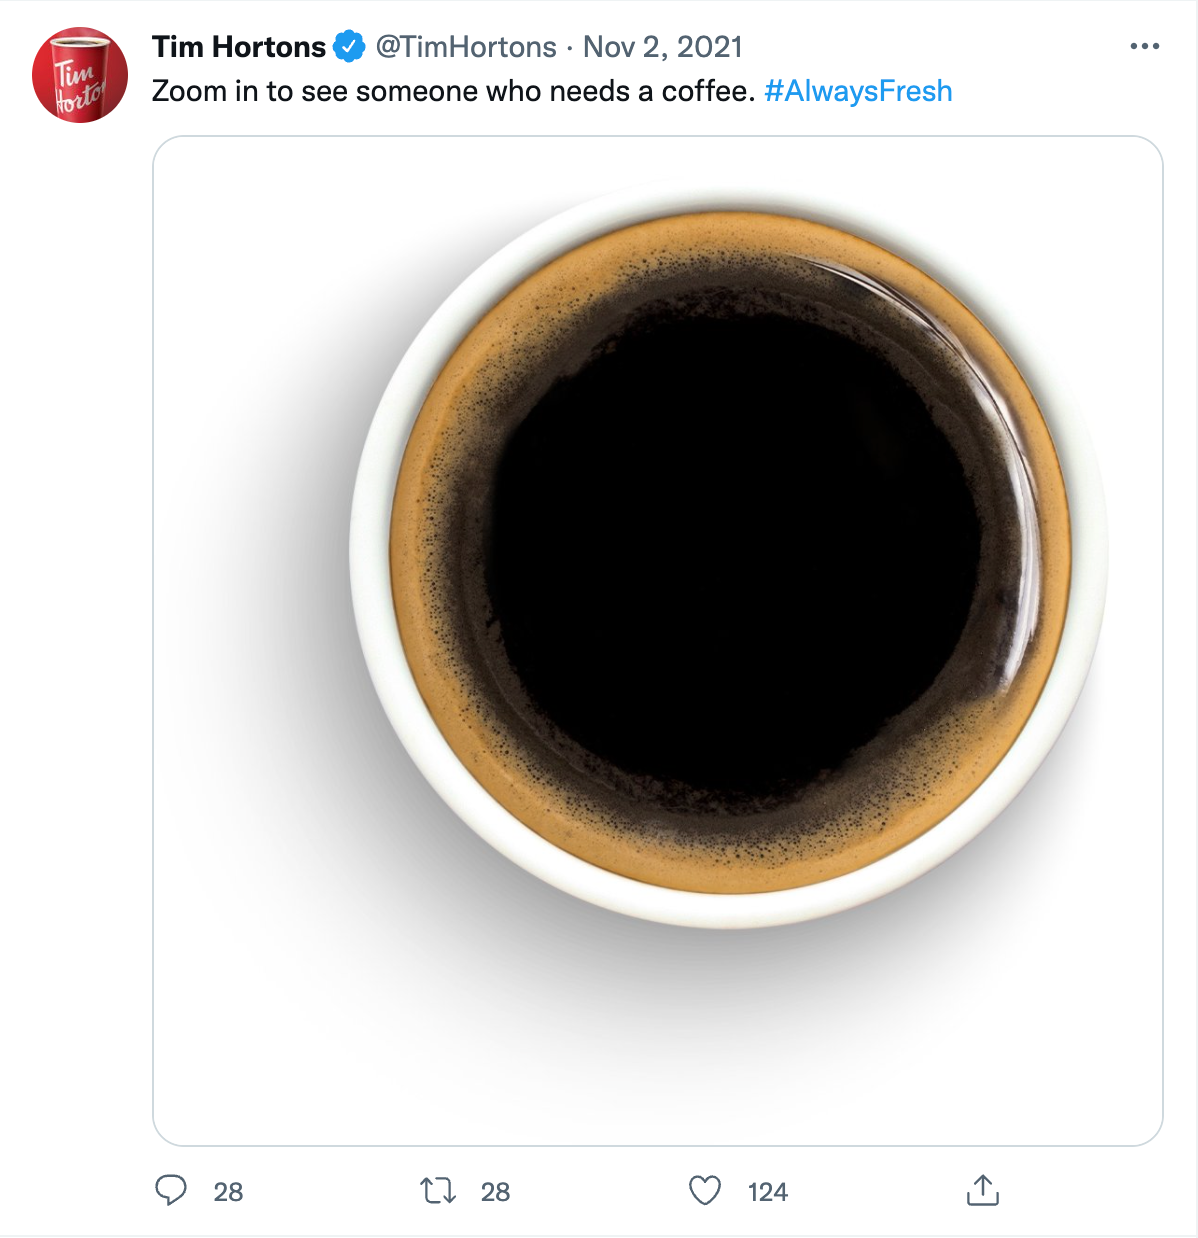Click the blue verified badge
The width and height of the screenshot is (1198, 1238).
pyautogui.click(x=349, y=46)
